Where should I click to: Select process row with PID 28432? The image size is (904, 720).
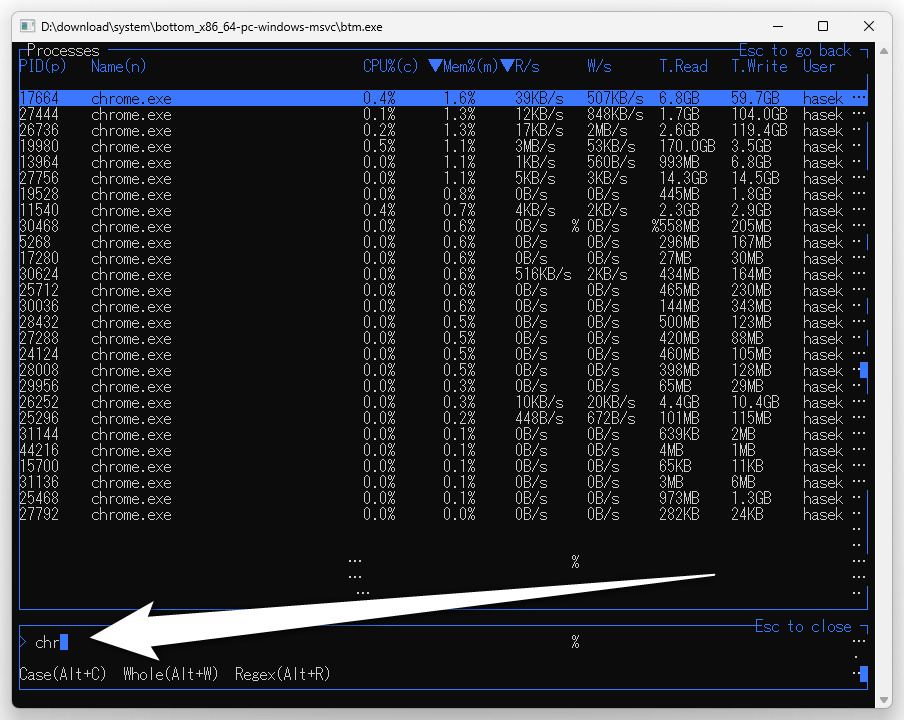443,322
